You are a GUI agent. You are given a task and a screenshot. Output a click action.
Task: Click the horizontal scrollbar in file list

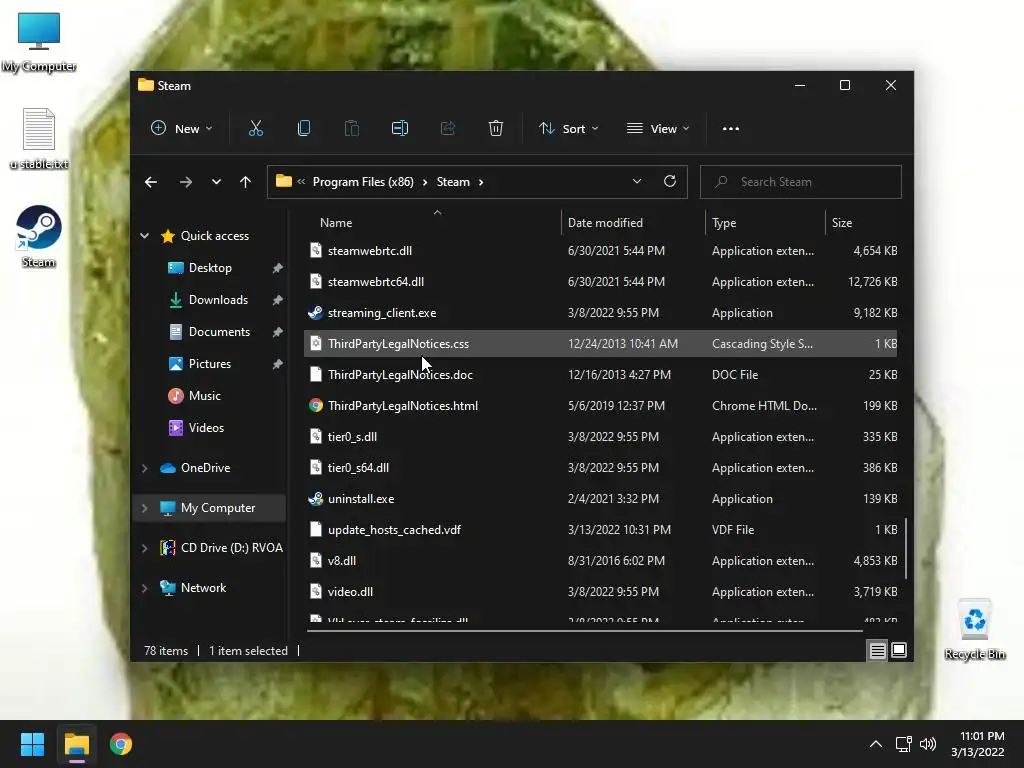point(584,631)
